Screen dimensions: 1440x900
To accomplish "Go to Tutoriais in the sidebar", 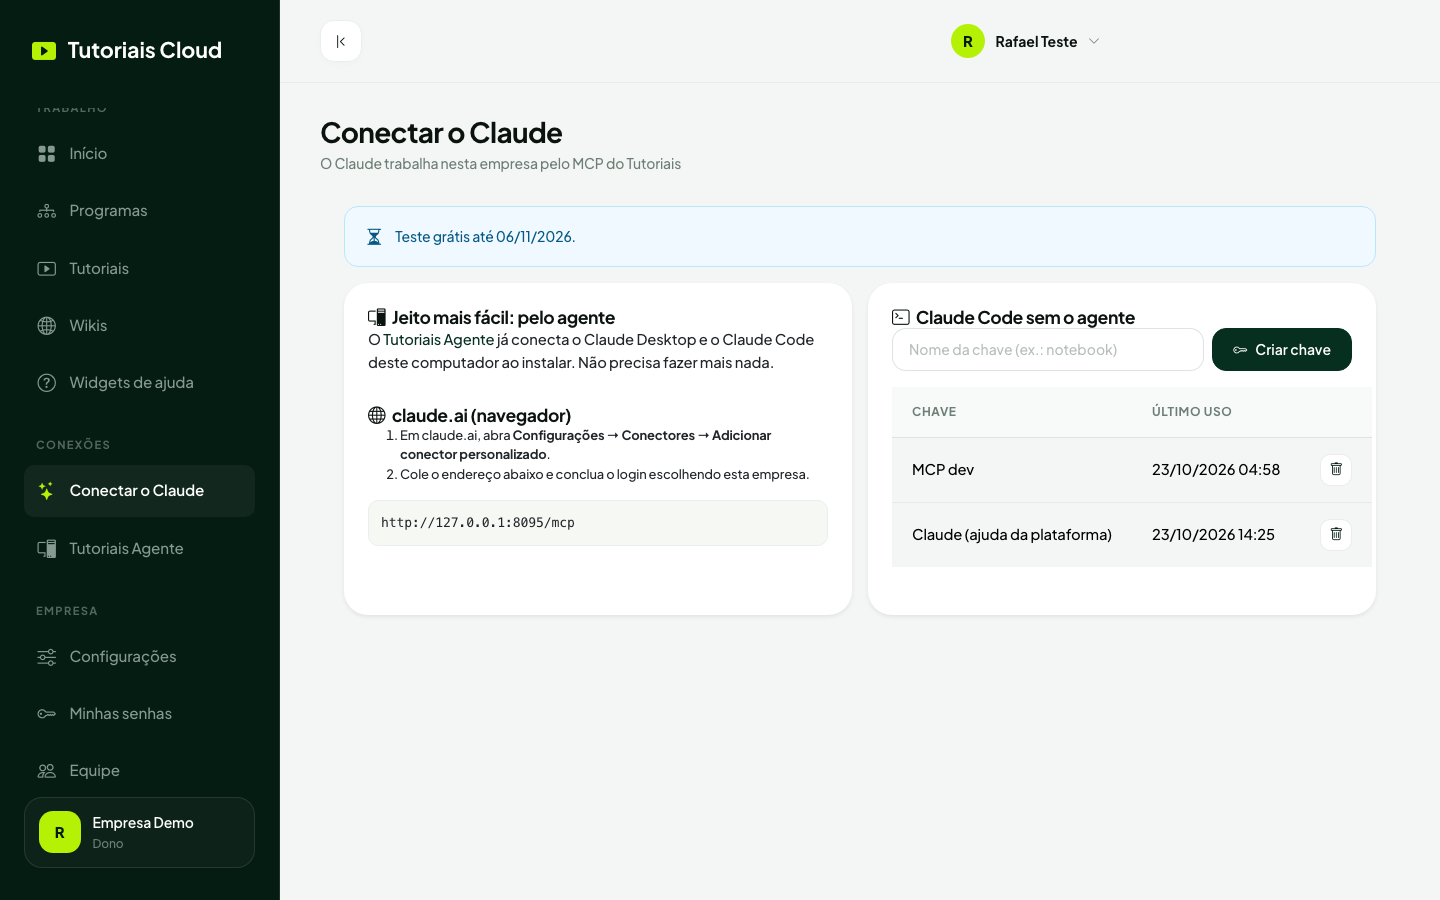I will click(139, 268).
